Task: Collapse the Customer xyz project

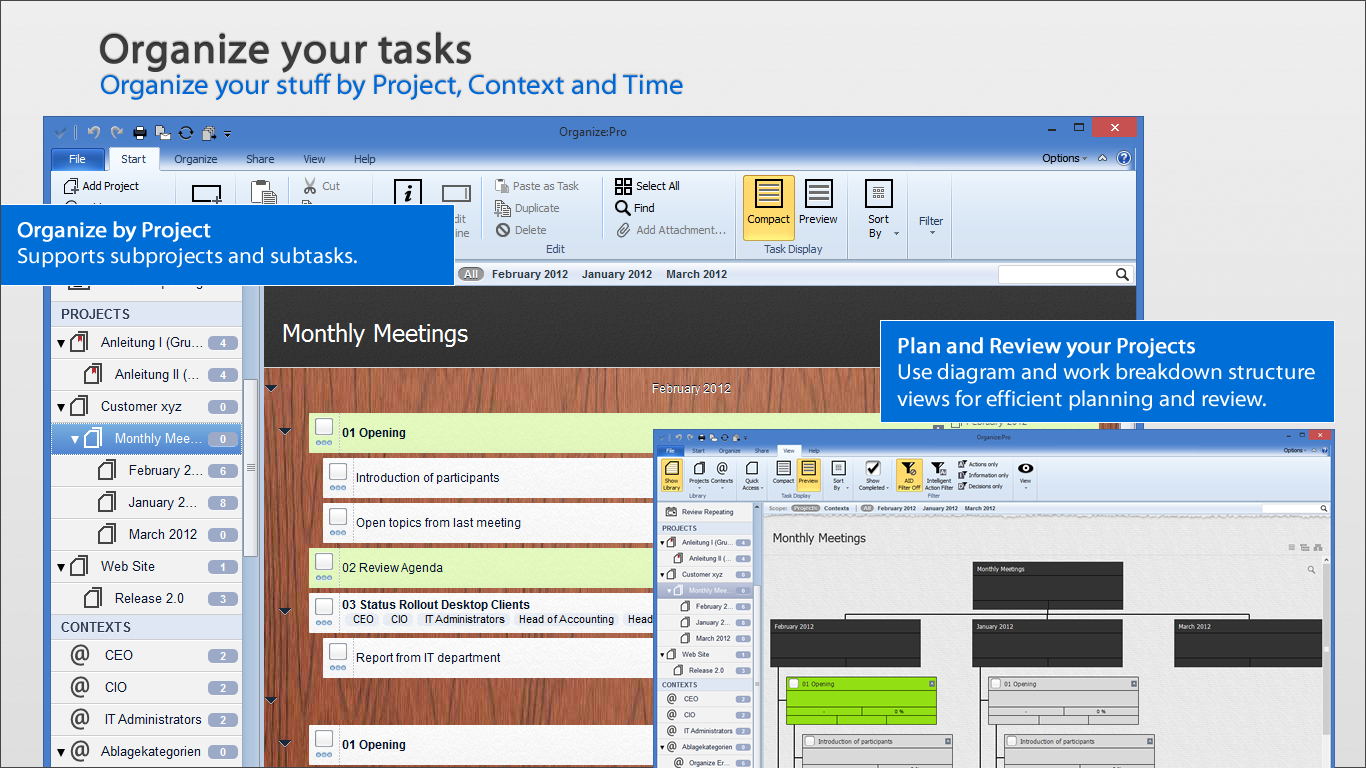Action: click(61, 407)
